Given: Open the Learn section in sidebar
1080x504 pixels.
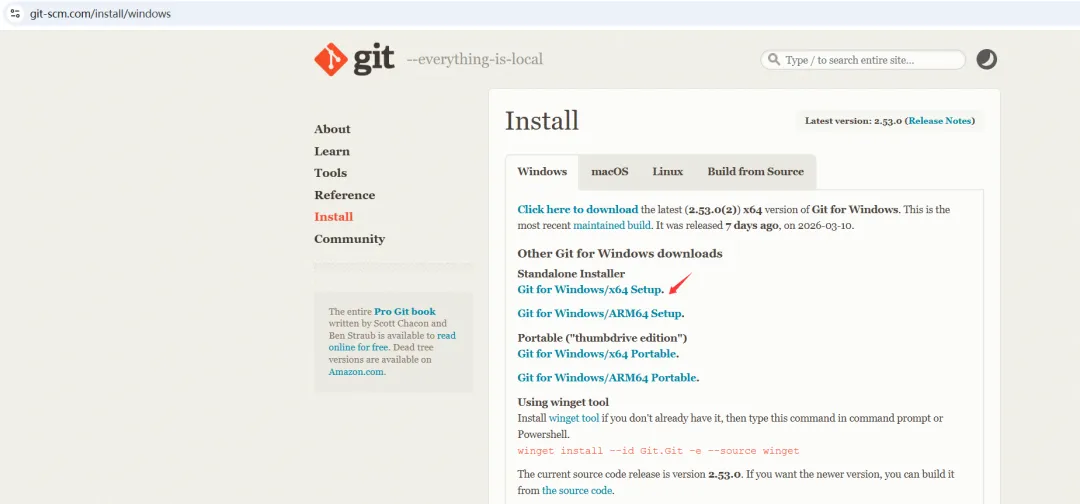Looking at the screenshot, I should pos(332,151).
